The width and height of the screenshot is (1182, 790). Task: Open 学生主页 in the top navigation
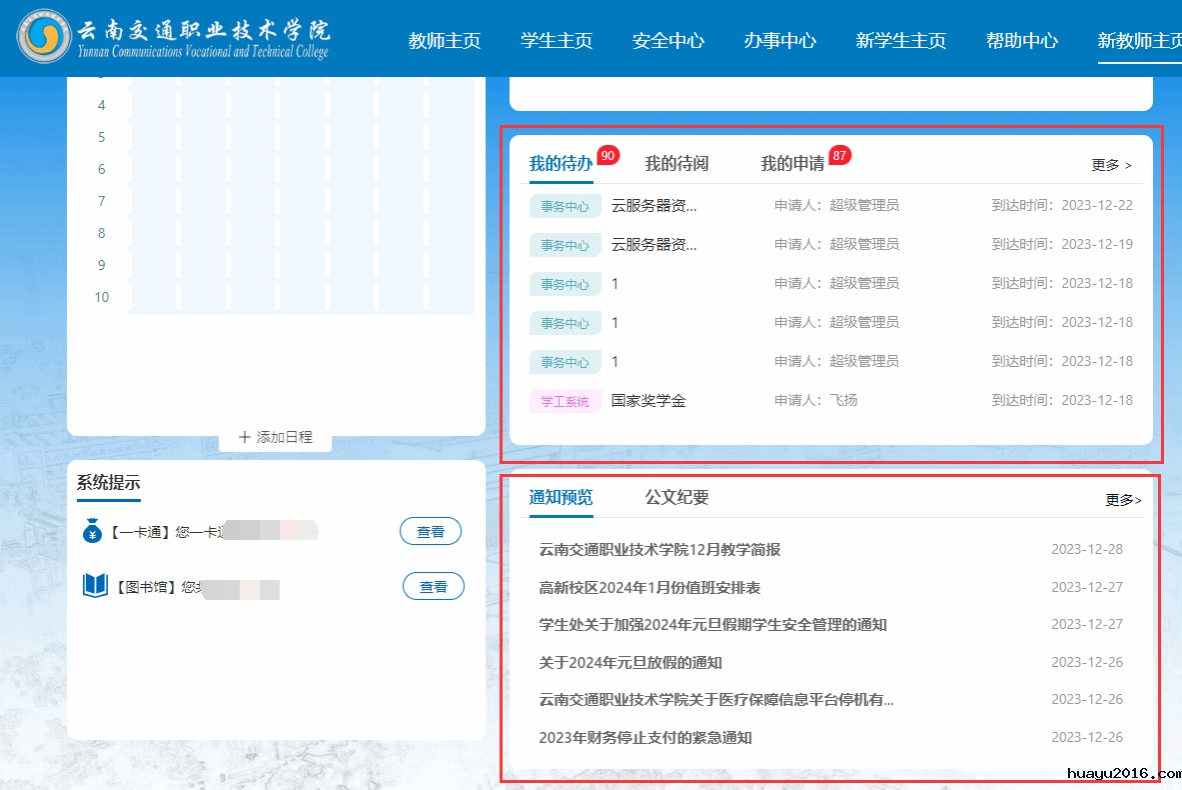[x=556, y=41]
